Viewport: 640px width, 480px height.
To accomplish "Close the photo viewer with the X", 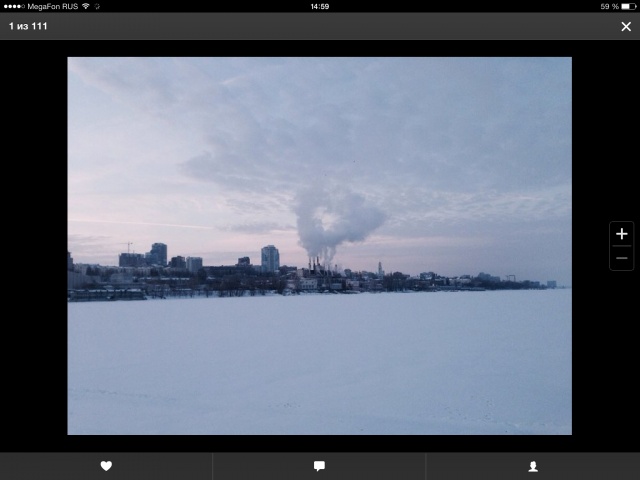I will tap(625, 27).
